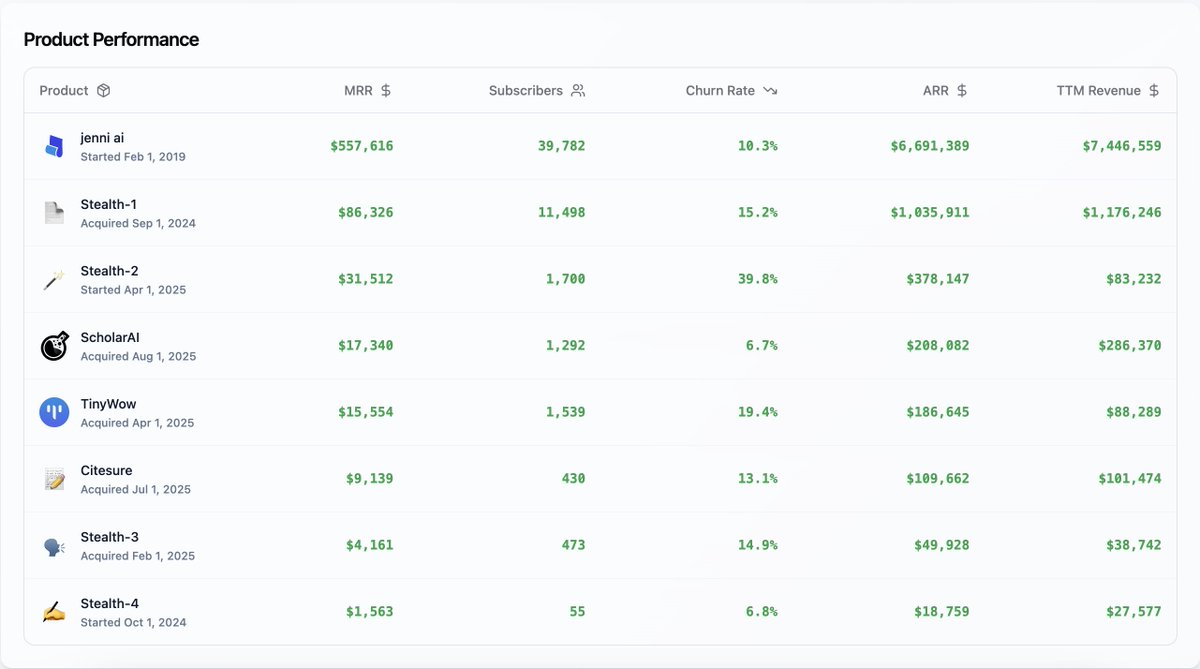This screenshot has height=669, width=1200.
Task: Click TinyWow churn rate 19.4%
Action: coord(758,412)
